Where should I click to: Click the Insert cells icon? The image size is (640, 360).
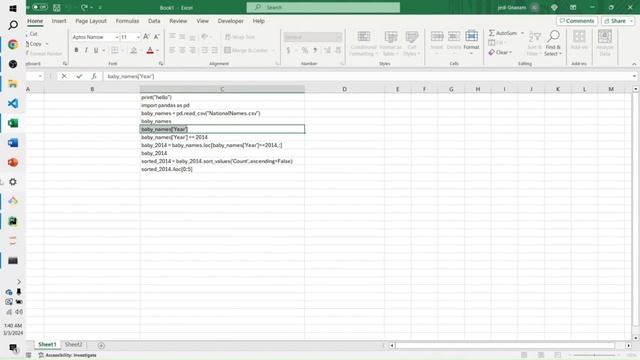pyautogui.click(x=437, y=36)
